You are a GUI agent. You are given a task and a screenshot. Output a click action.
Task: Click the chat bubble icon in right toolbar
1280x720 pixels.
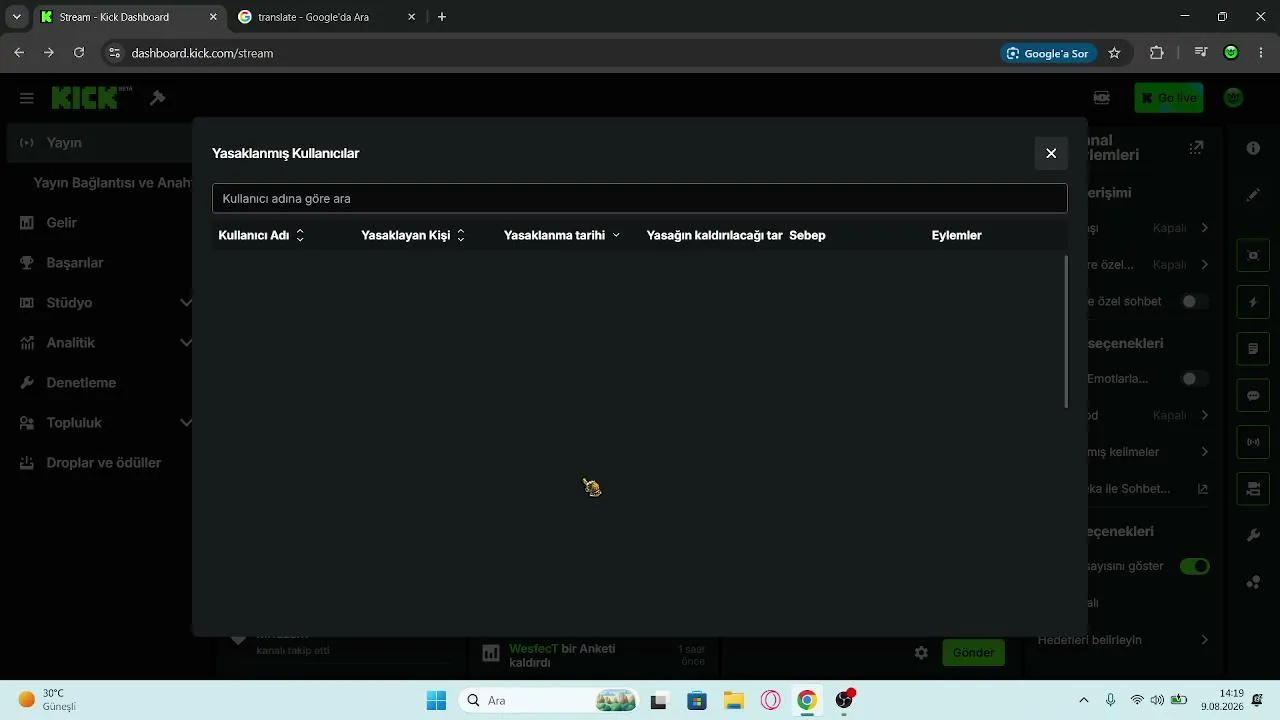tap(1253, 396)
